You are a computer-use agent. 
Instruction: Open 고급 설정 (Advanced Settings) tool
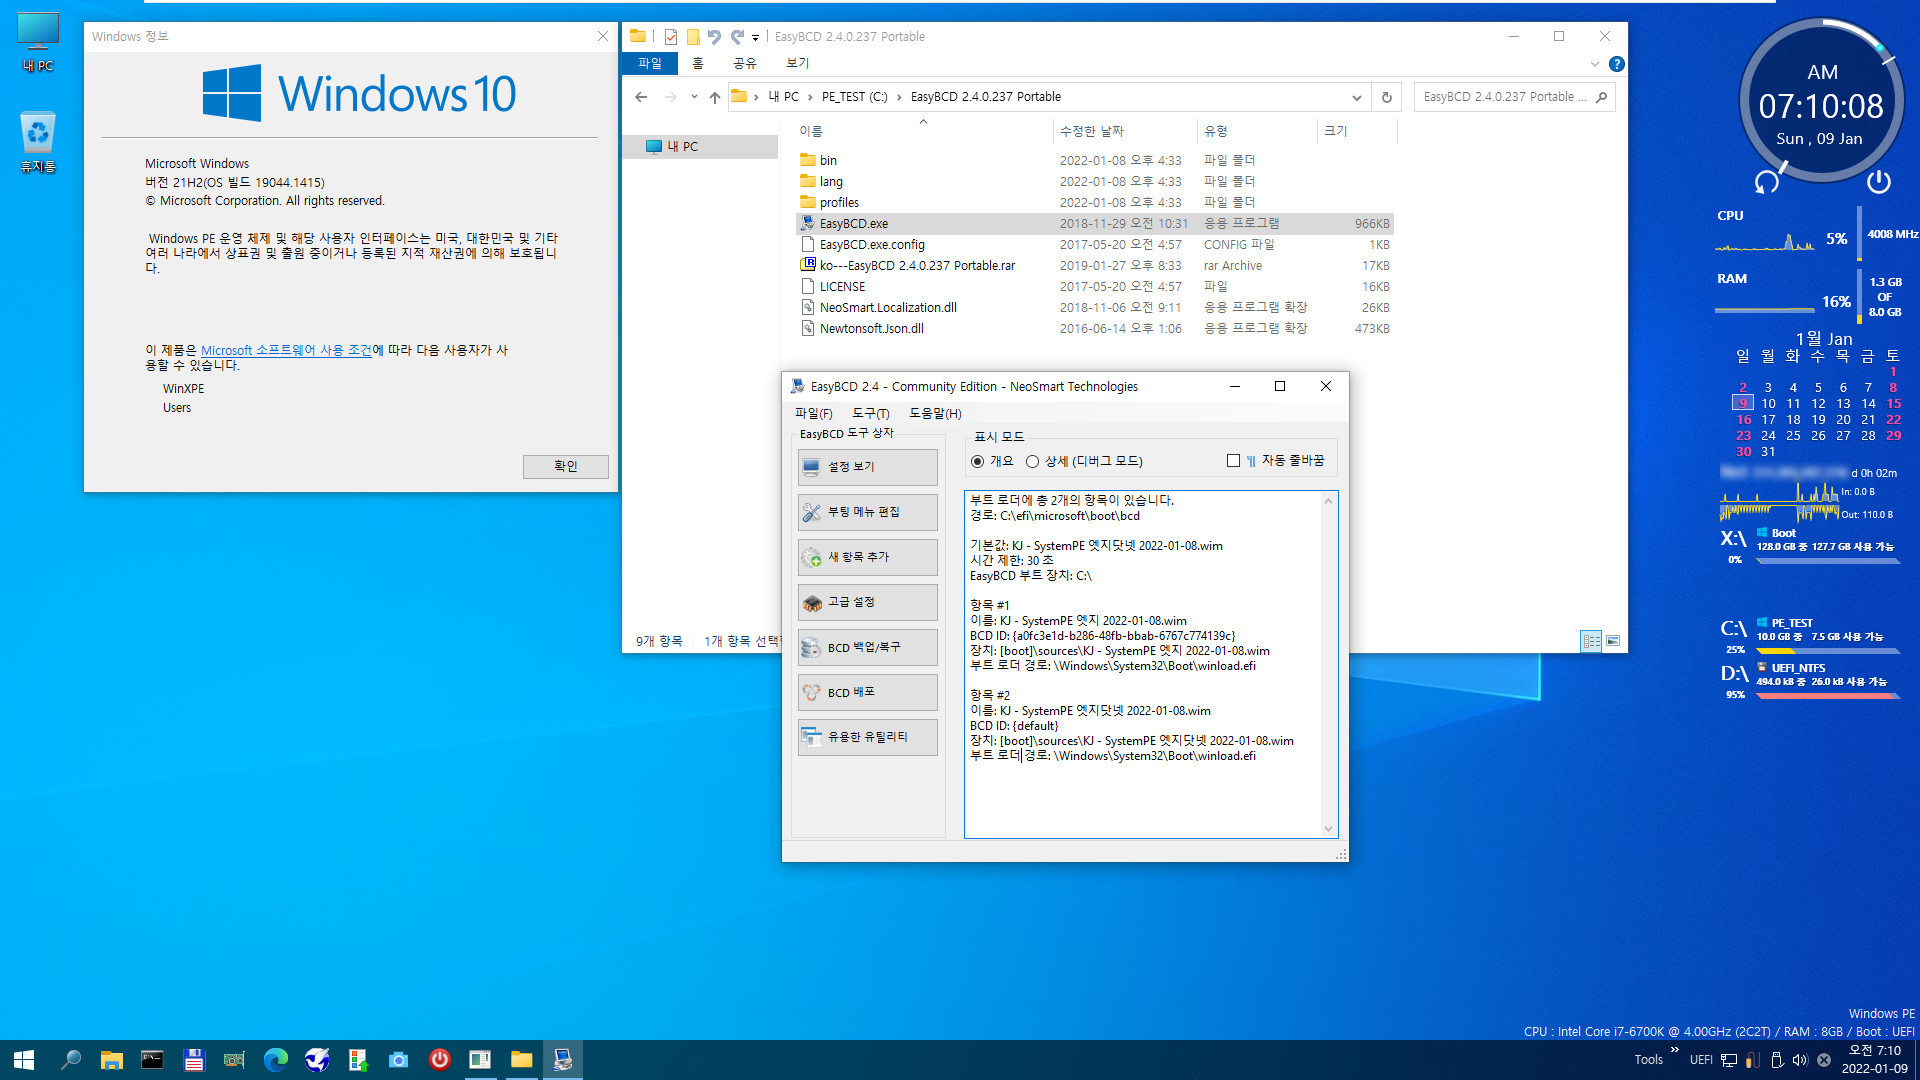click(x=867, y=602)
